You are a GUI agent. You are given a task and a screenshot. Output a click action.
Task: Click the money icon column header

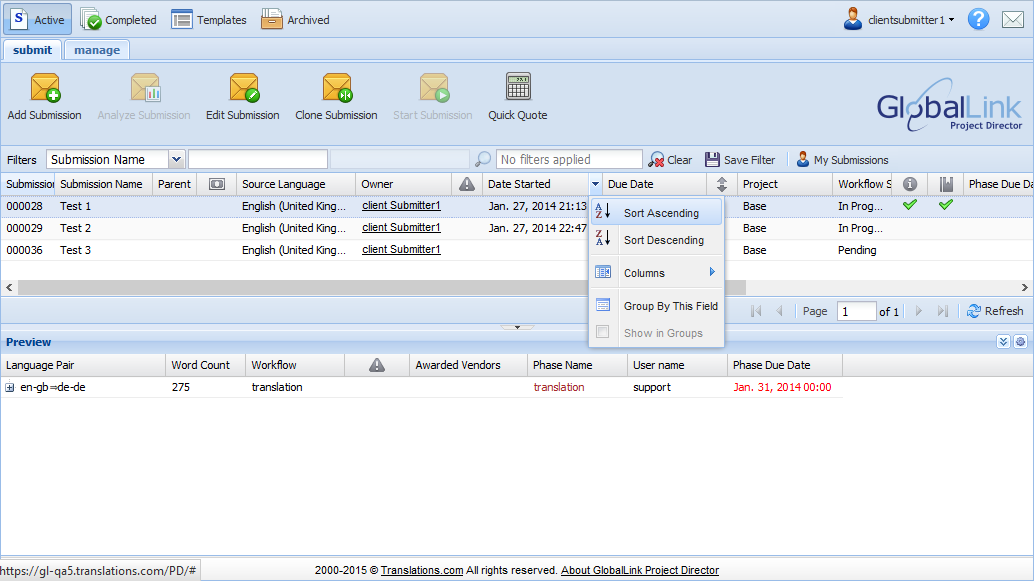[216, 184]
